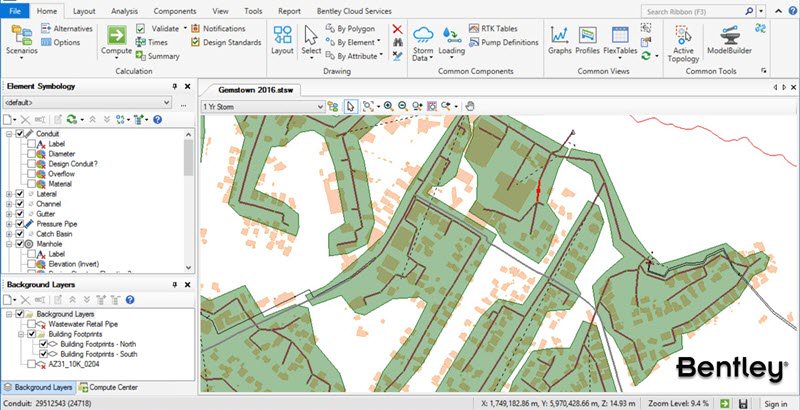Uncheck Building Footprints - North layer
This screenshot has width=800, height=410.
43,344
